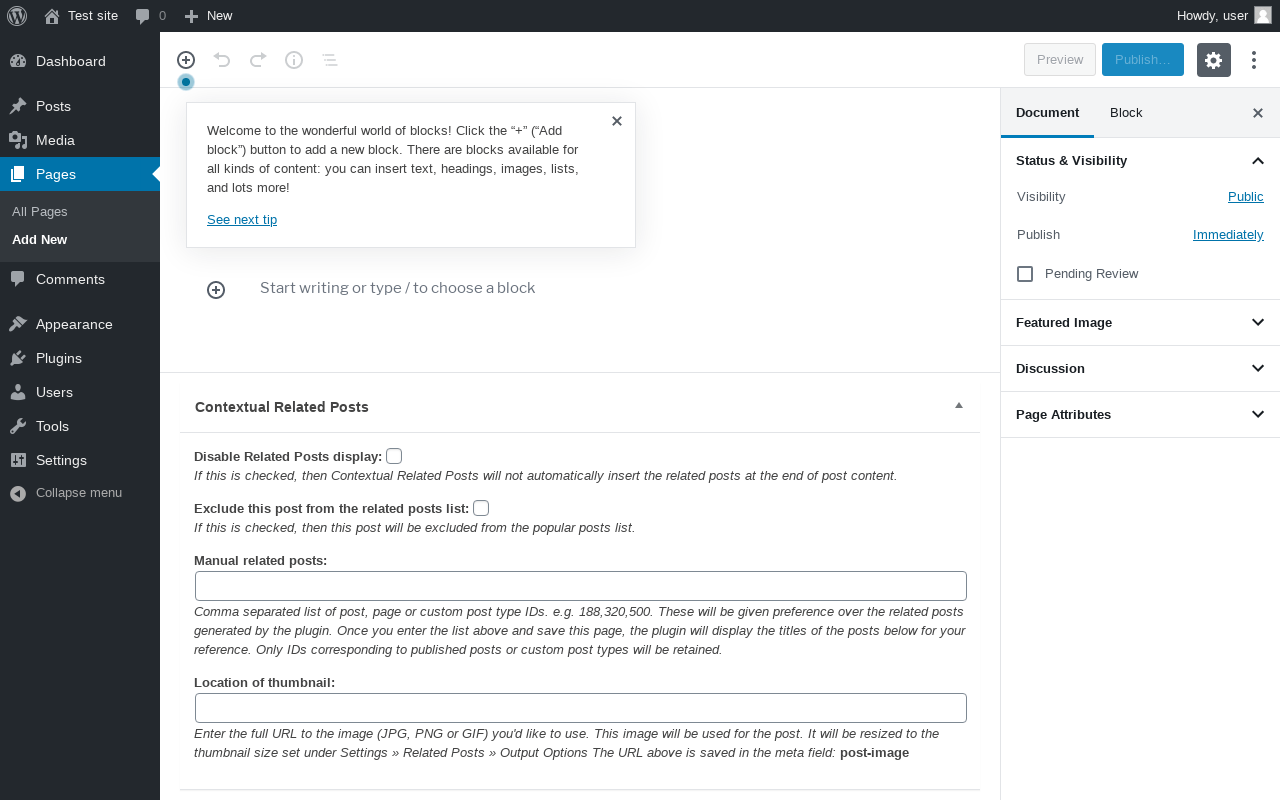
Task: Switch to the Block tab
Action: (x=1126, y=113)
